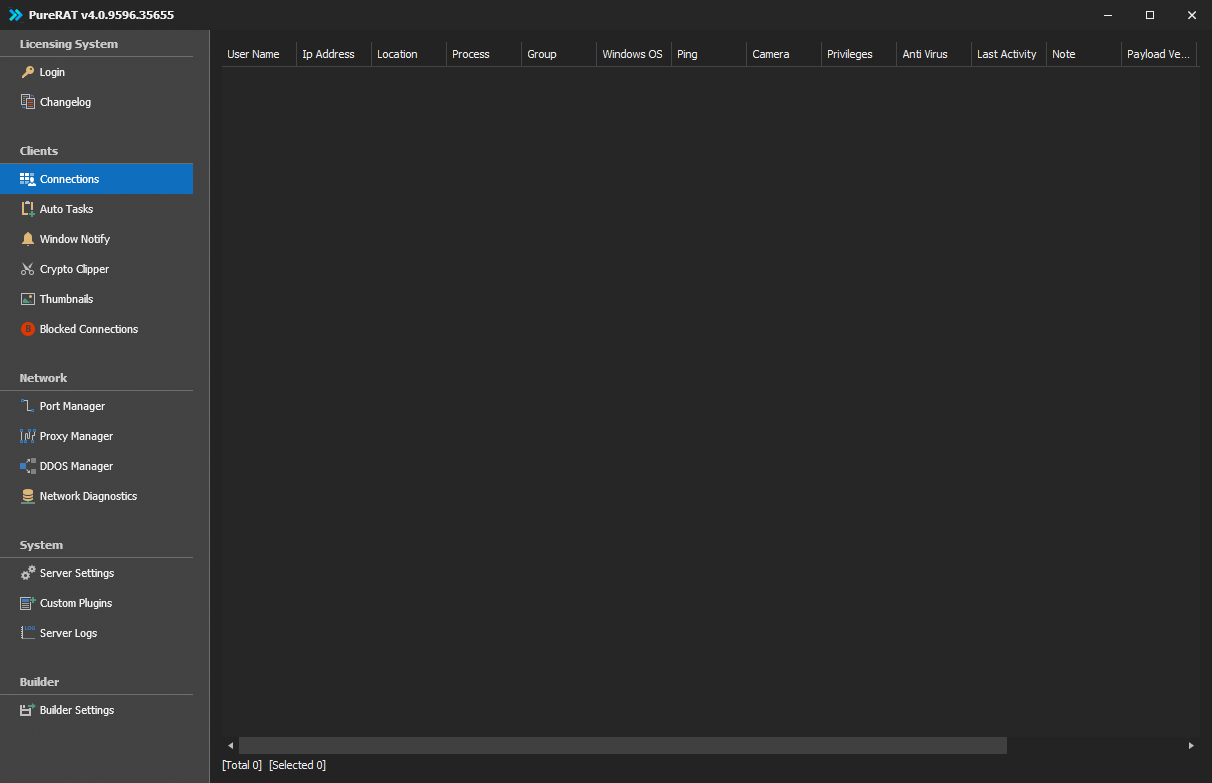
Task: Minimize the PureRAT window
Action: click(1108, 15)
